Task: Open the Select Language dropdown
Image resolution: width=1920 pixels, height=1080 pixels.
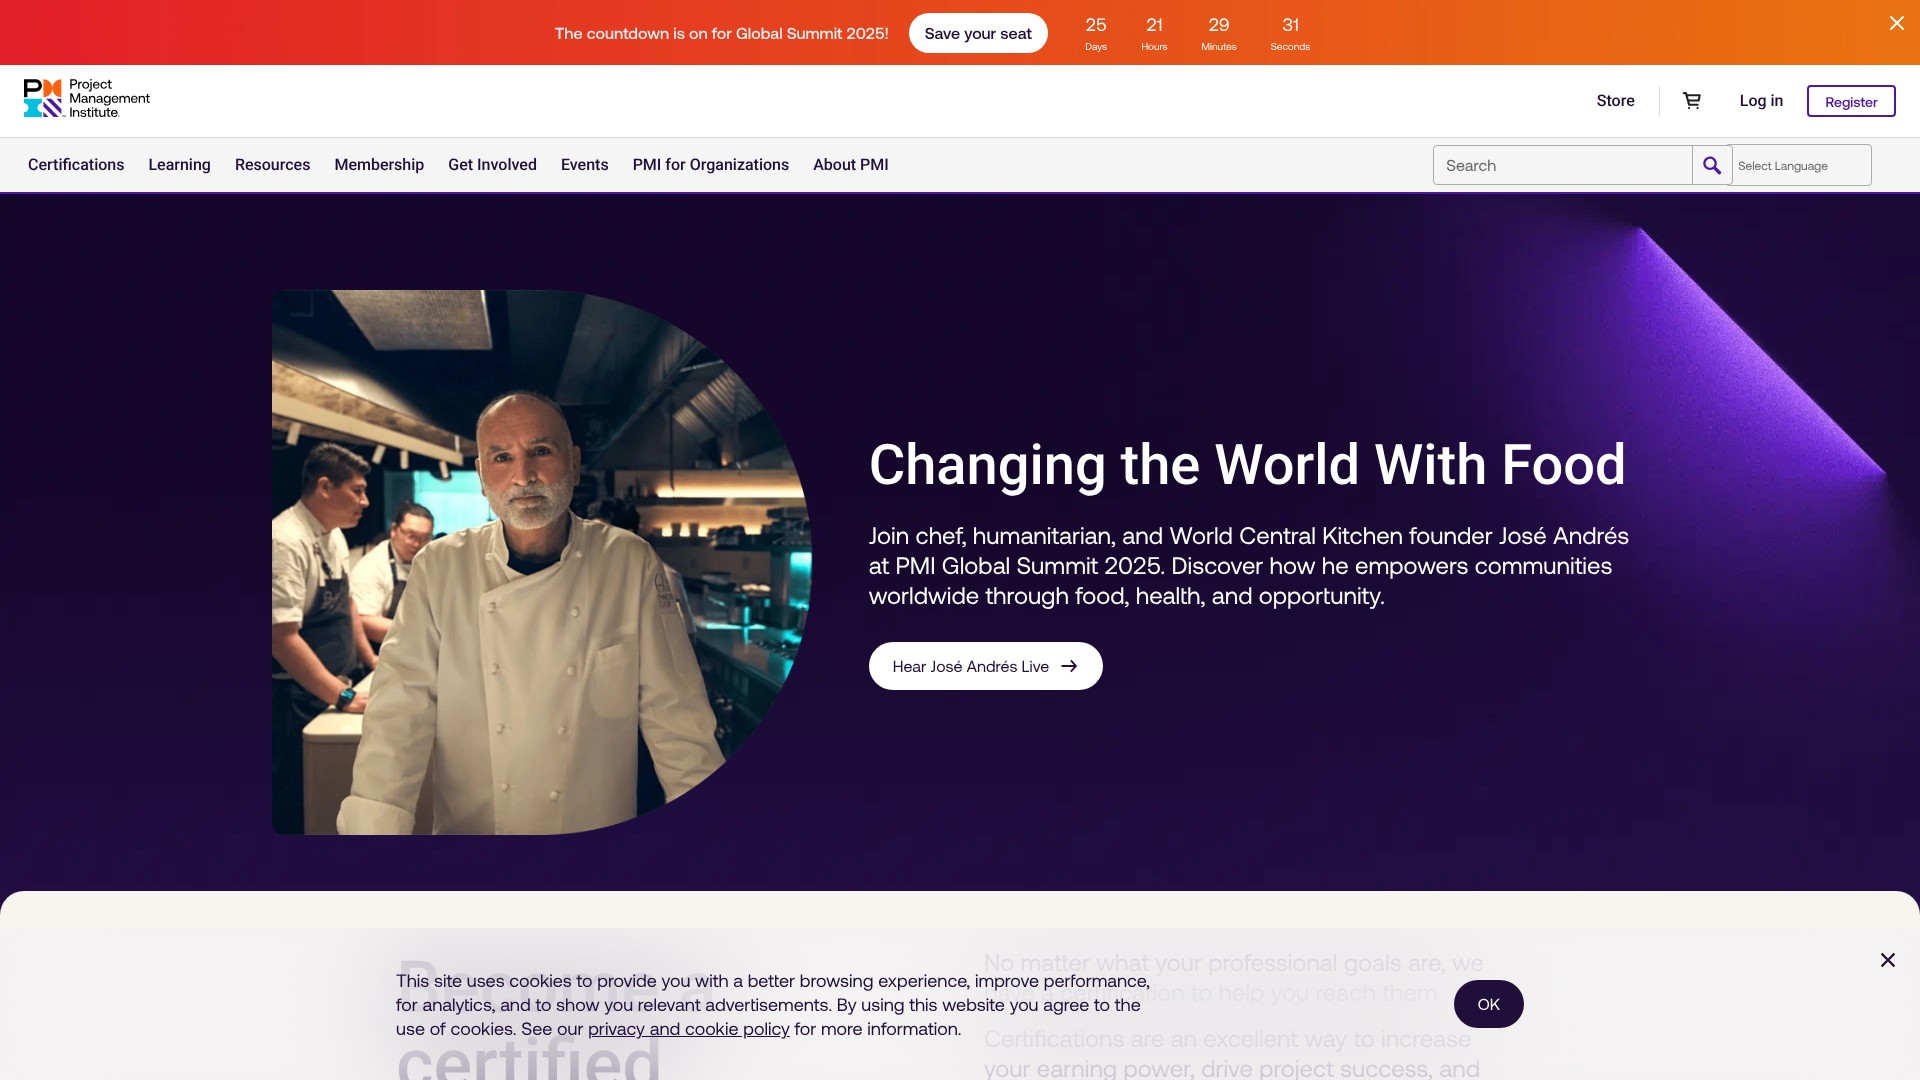Action: [1801, 166]
